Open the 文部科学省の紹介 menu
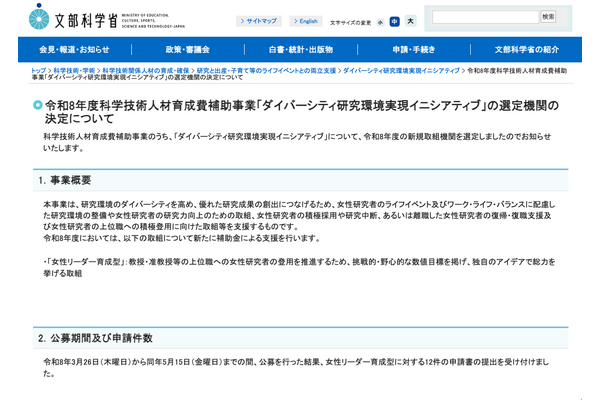Image resolution: width=600 pixels, height=400 pixels. pyautogui.click(x=527, y=49)
